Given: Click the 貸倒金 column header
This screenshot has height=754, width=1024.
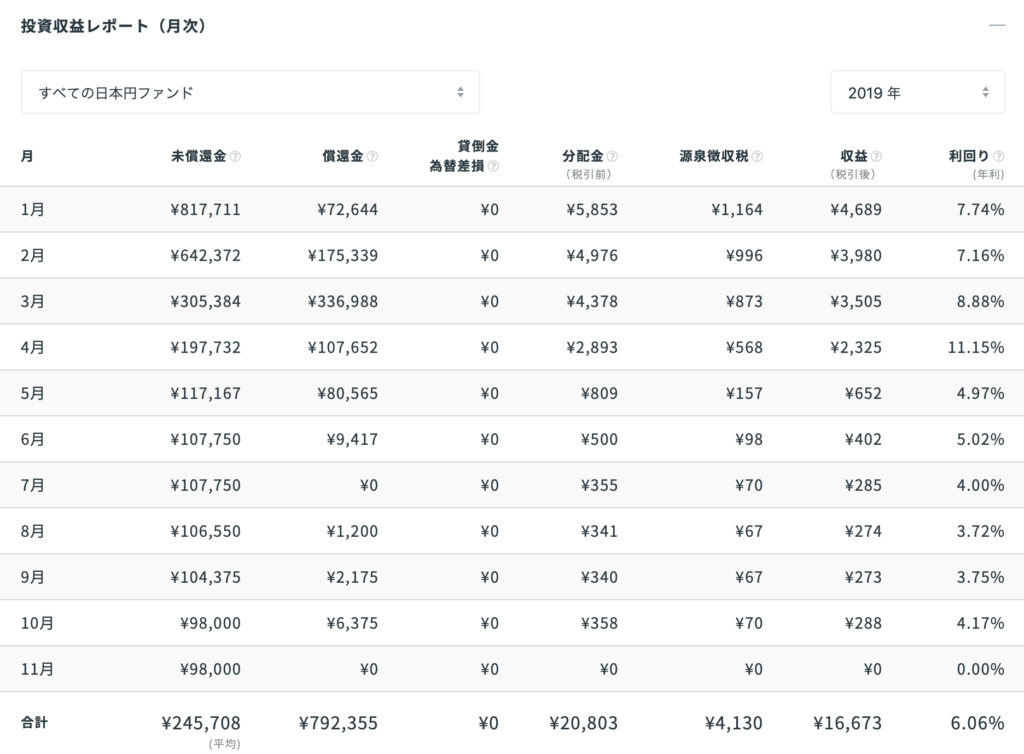Looking at the screenshot, I should pos(478,146).
